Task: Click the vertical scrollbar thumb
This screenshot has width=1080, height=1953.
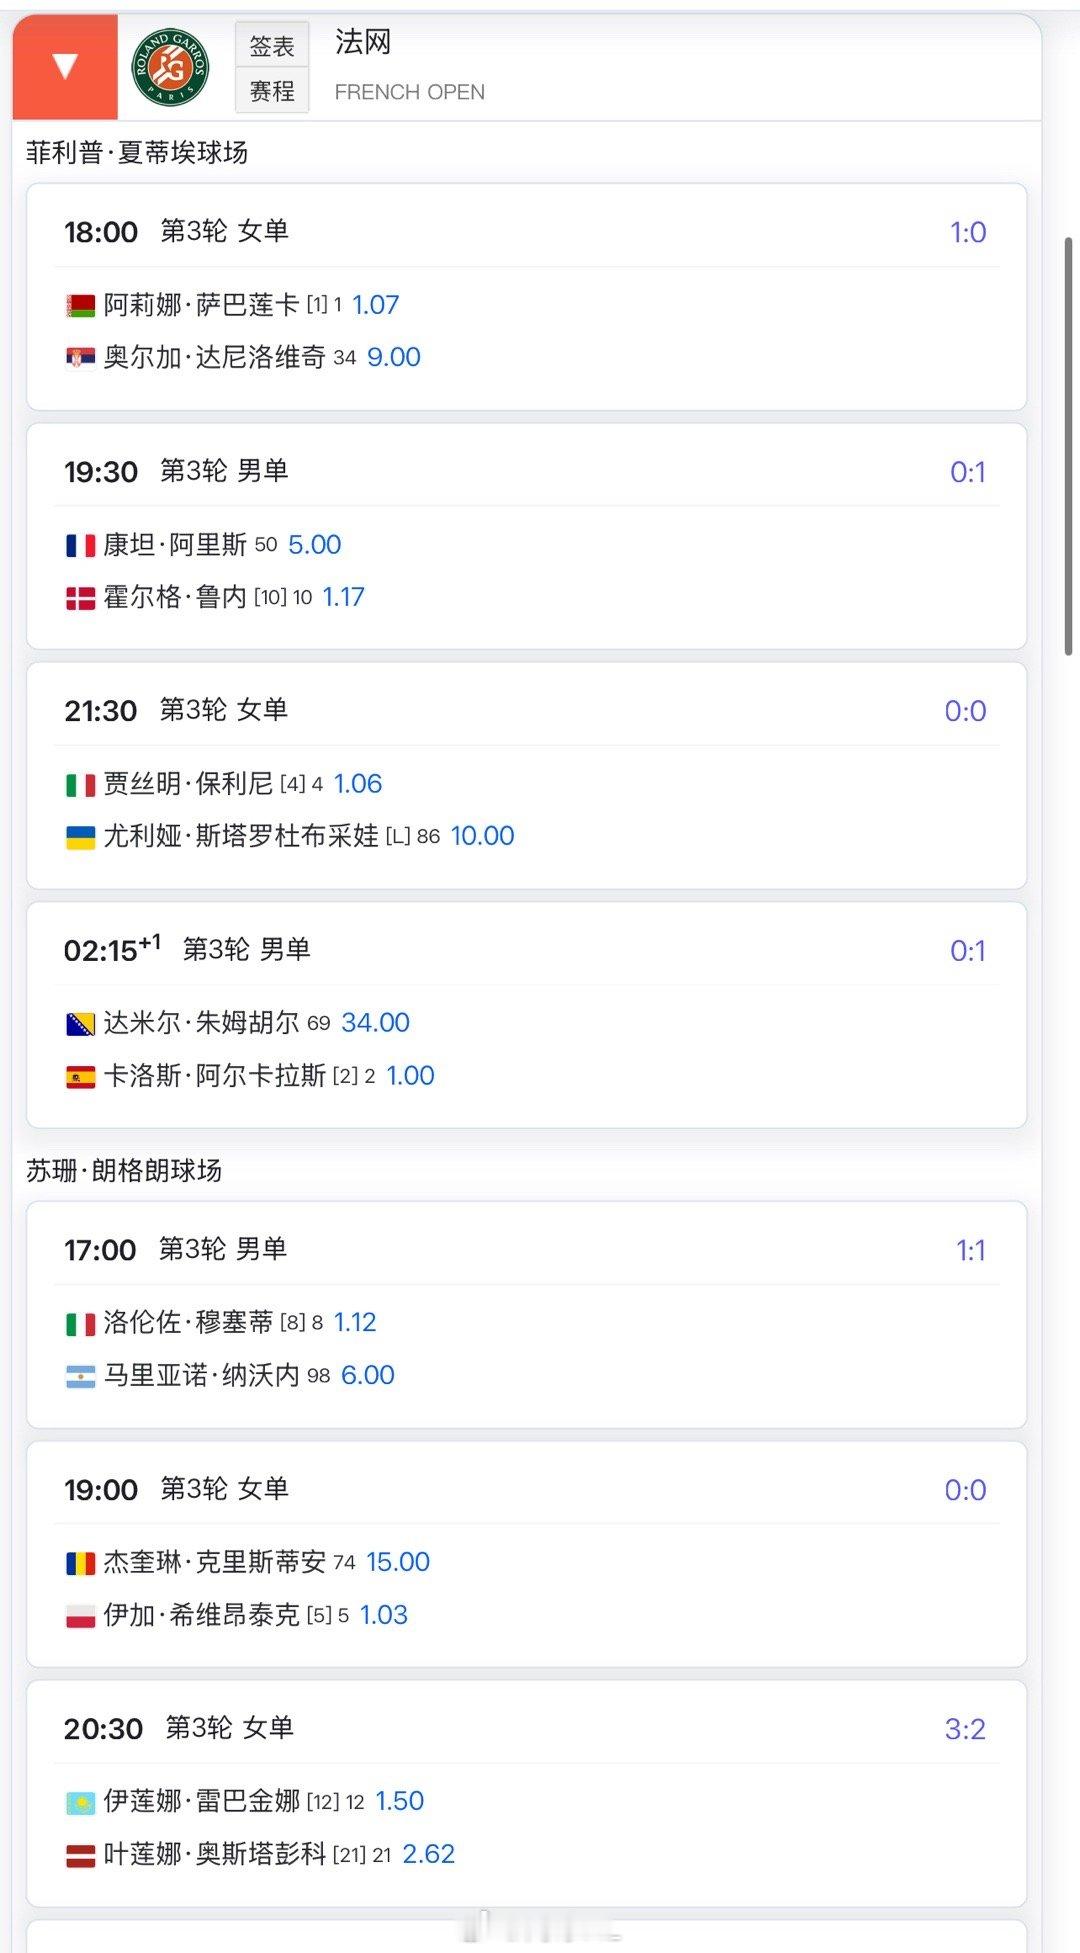Action: click(x=1068, y=446)
